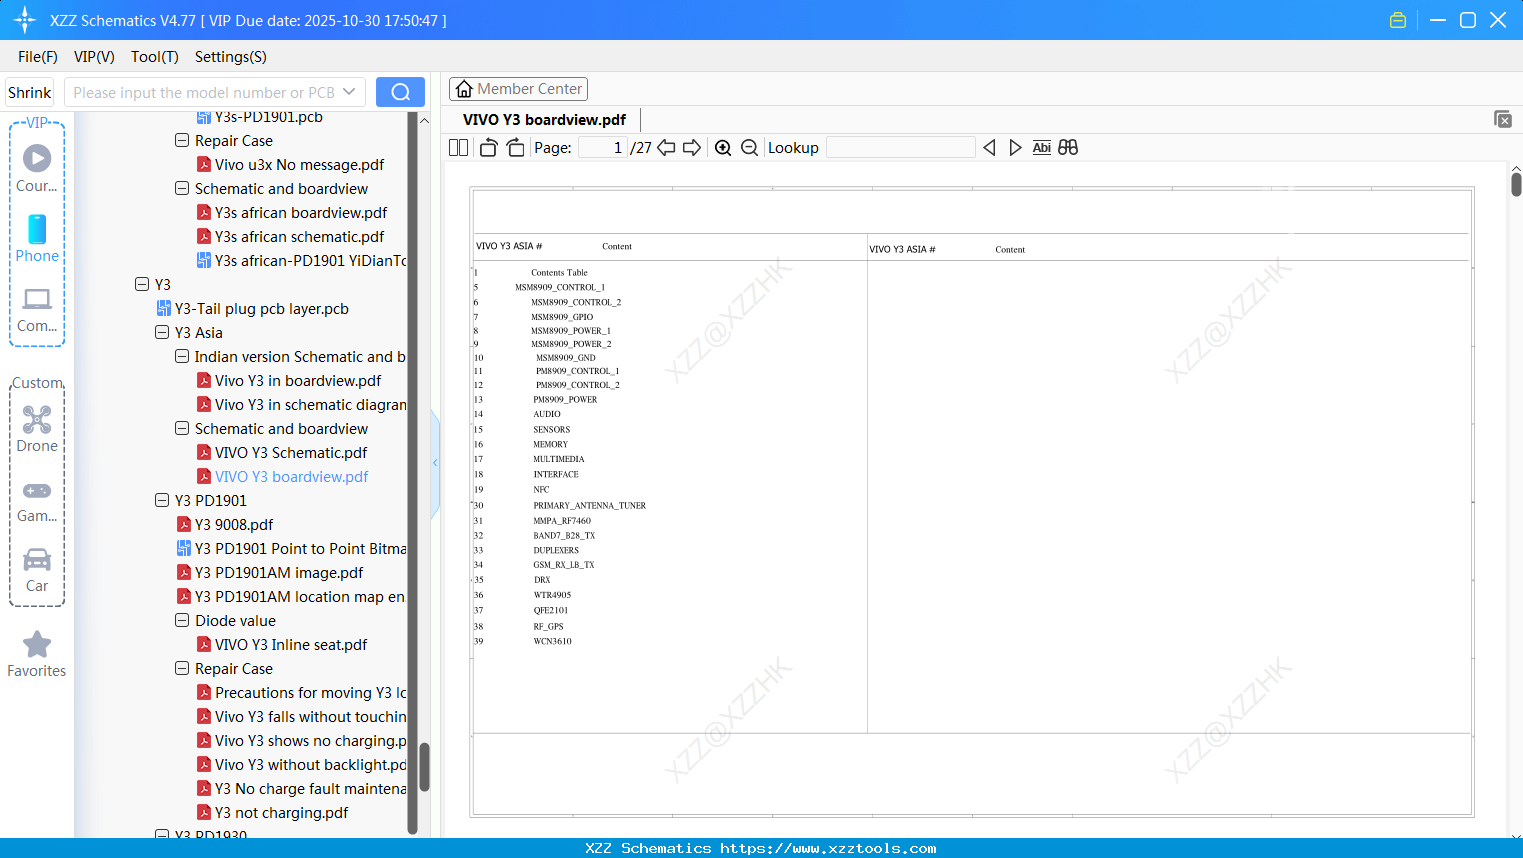Open the File(F) menu
Screen dimensions: 1523x858
tap(38, 57)
